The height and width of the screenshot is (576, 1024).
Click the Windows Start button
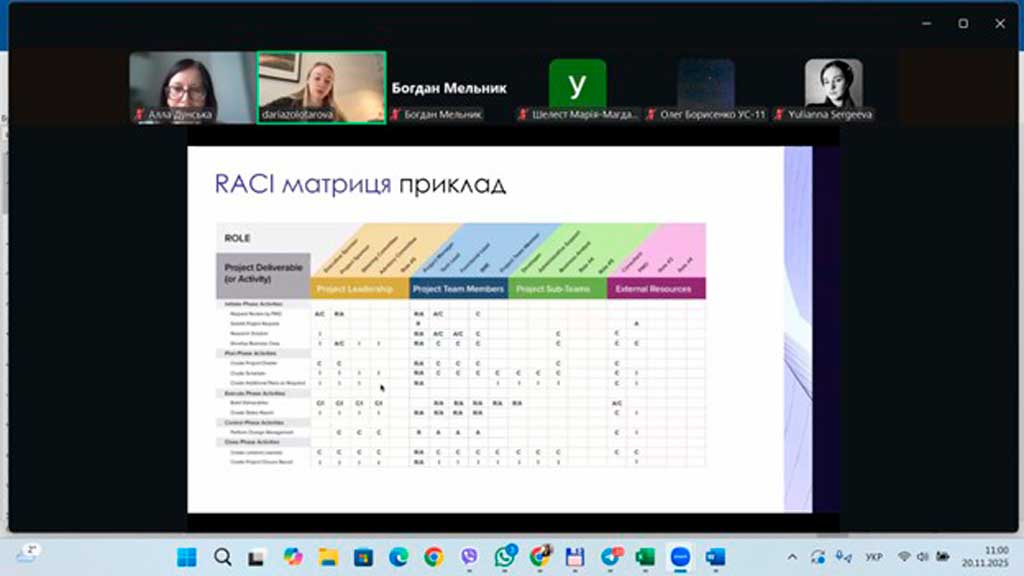point(187,556)
